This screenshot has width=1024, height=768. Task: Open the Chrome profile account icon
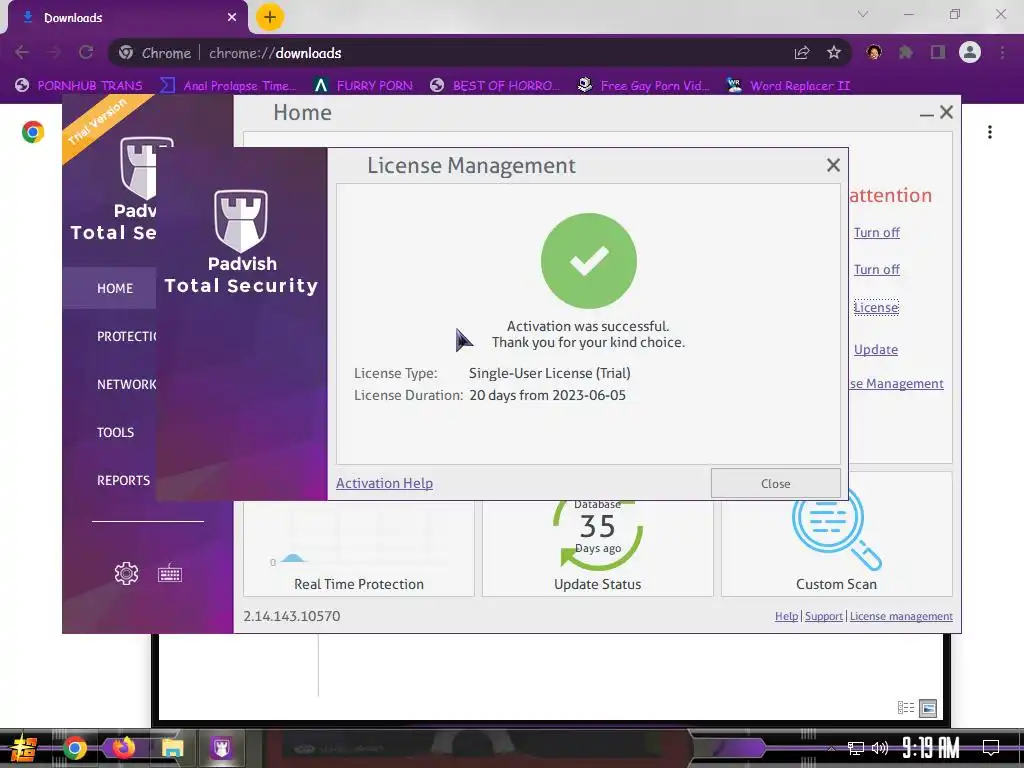pyautogui.click(x=970, y=52)
